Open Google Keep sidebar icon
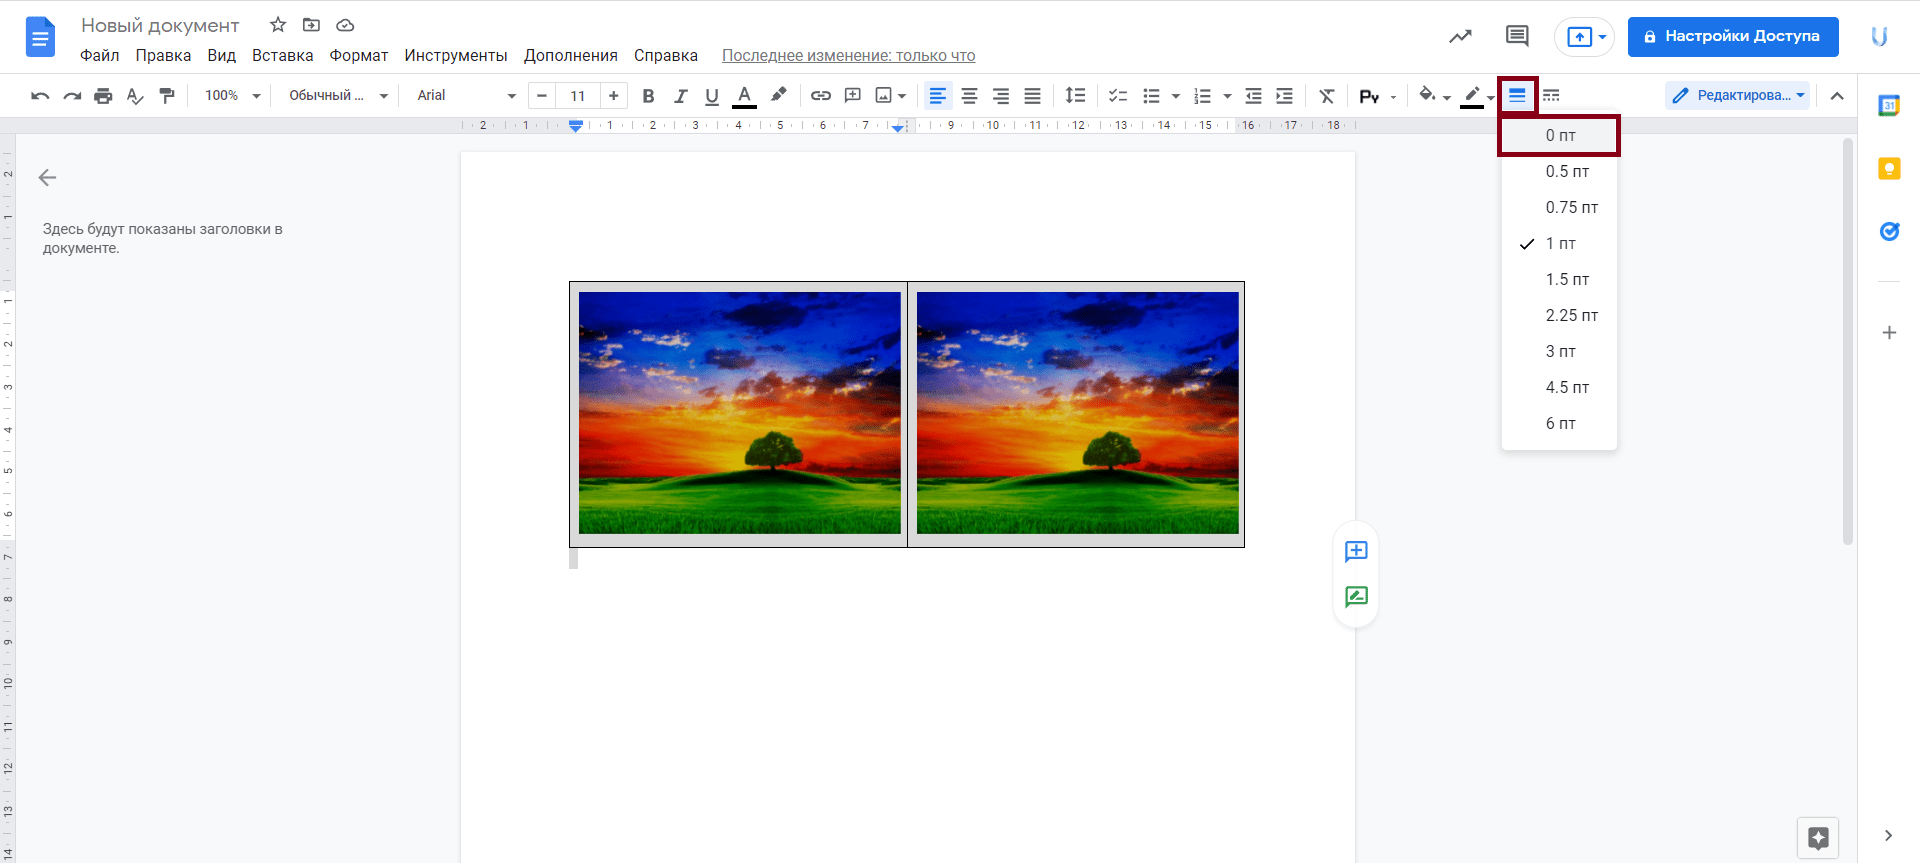 tap(1888, 169)
